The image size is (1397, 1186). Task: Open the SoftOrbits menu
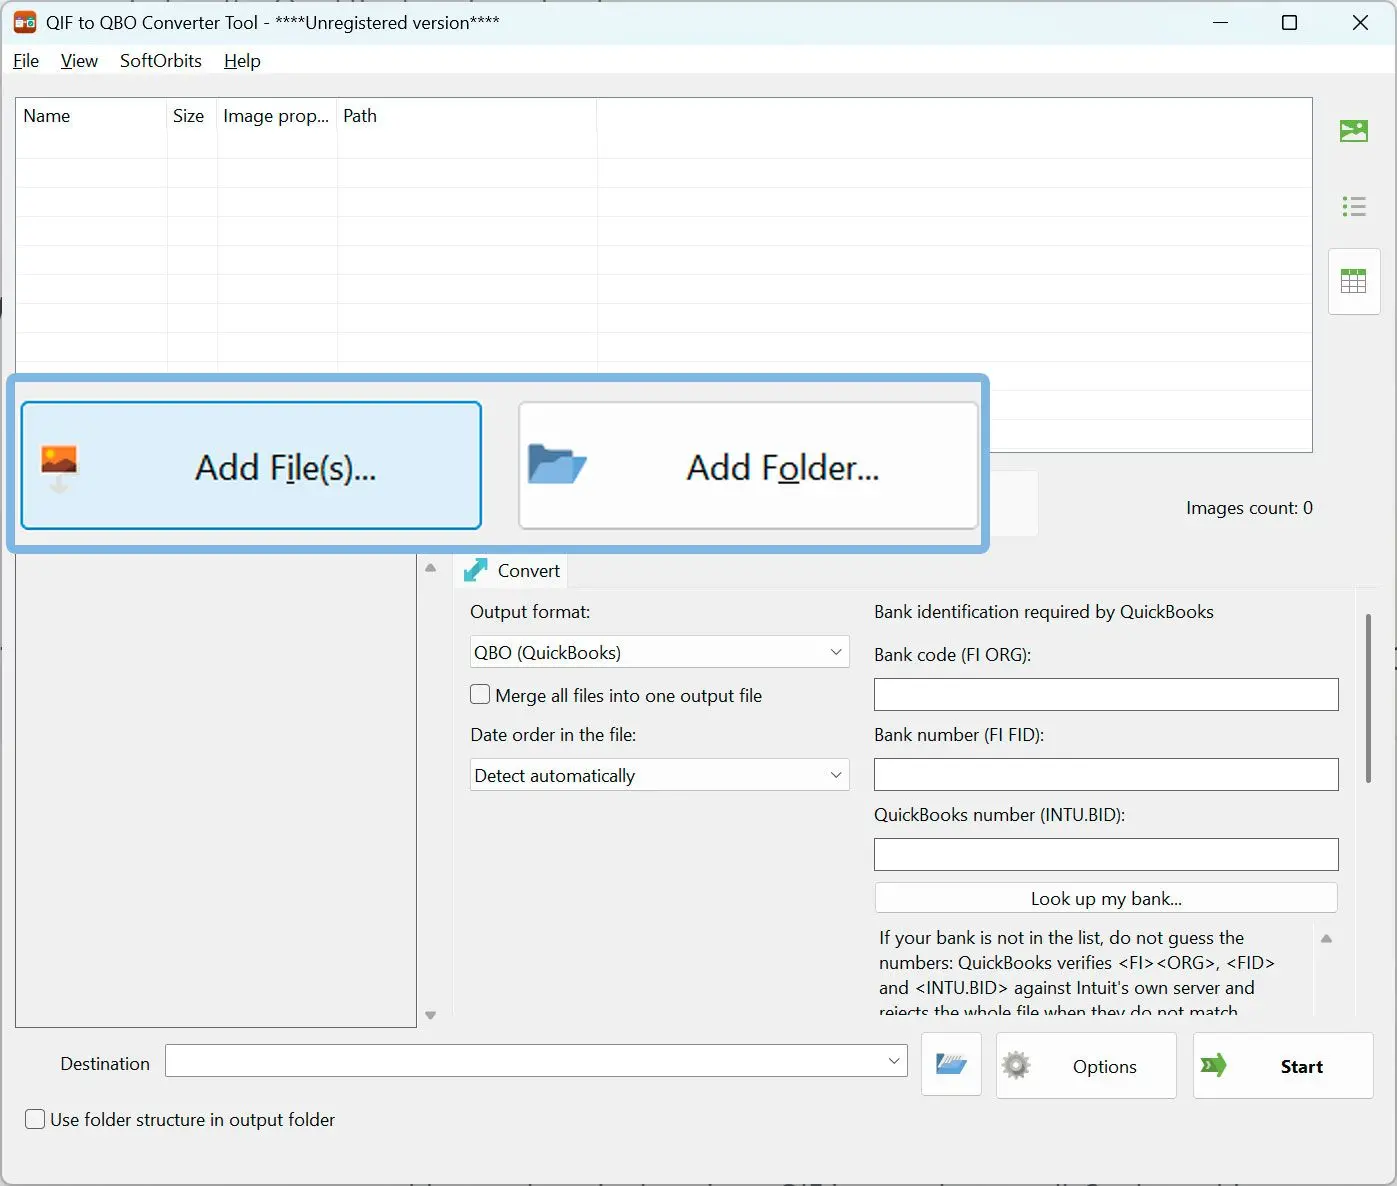pyautogui.click(x=161, y=61)
